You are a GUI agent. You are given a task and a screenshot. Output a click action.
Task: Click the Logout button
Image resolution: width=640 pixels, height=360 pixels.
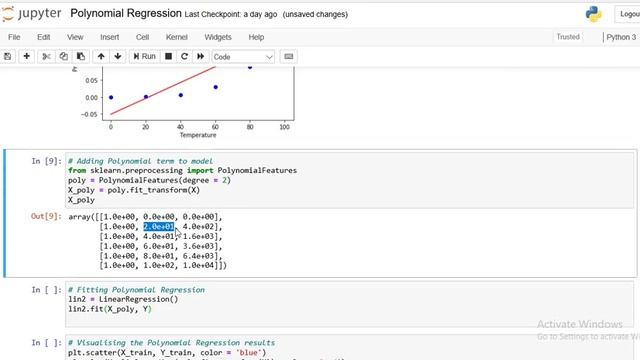click(629, 14)
